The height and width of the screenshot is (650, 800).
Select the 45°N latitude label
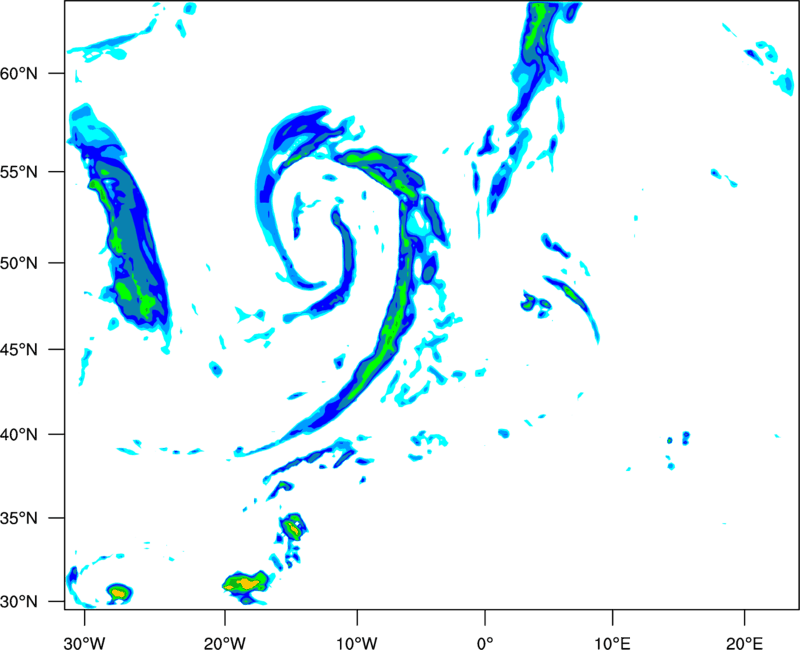point(19,349)
